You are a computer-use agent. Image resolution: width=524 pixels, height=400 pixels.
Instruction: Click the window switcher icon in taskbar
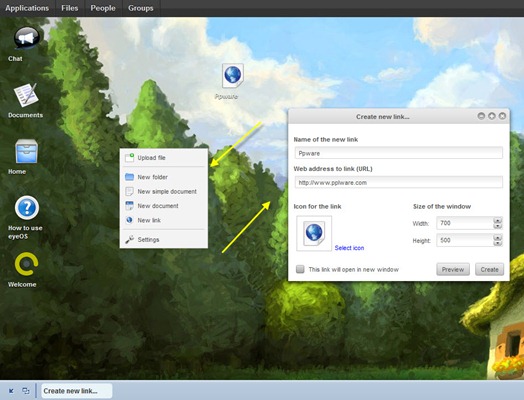[x=26, y=391]
